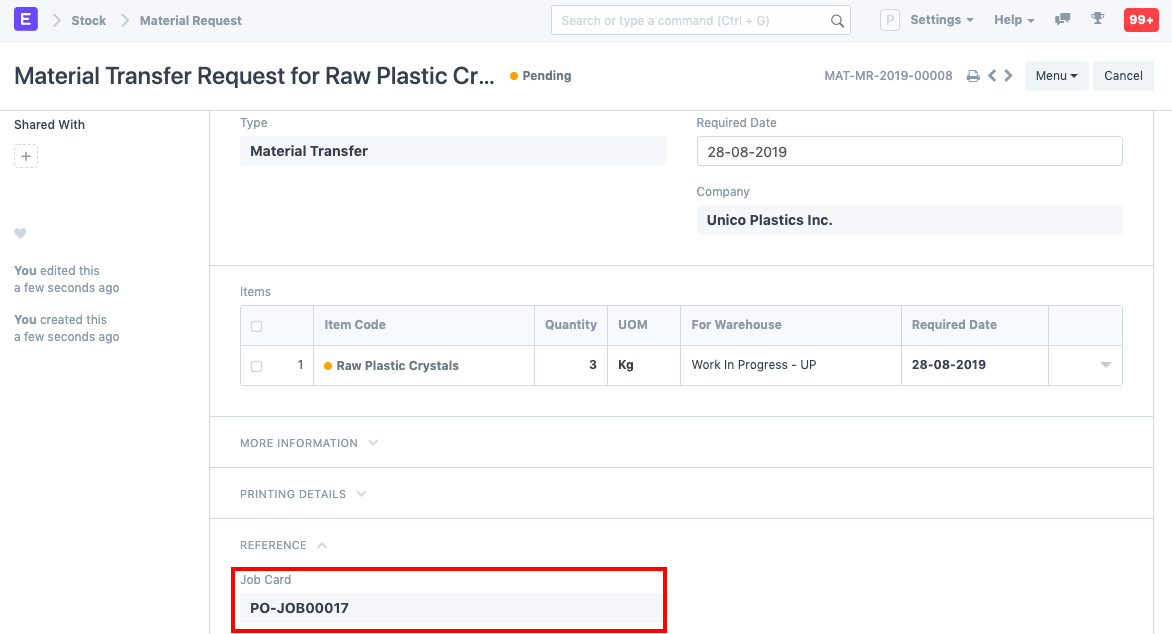Add a user under Shared With

pyautogui.click(x=26, y=156)
